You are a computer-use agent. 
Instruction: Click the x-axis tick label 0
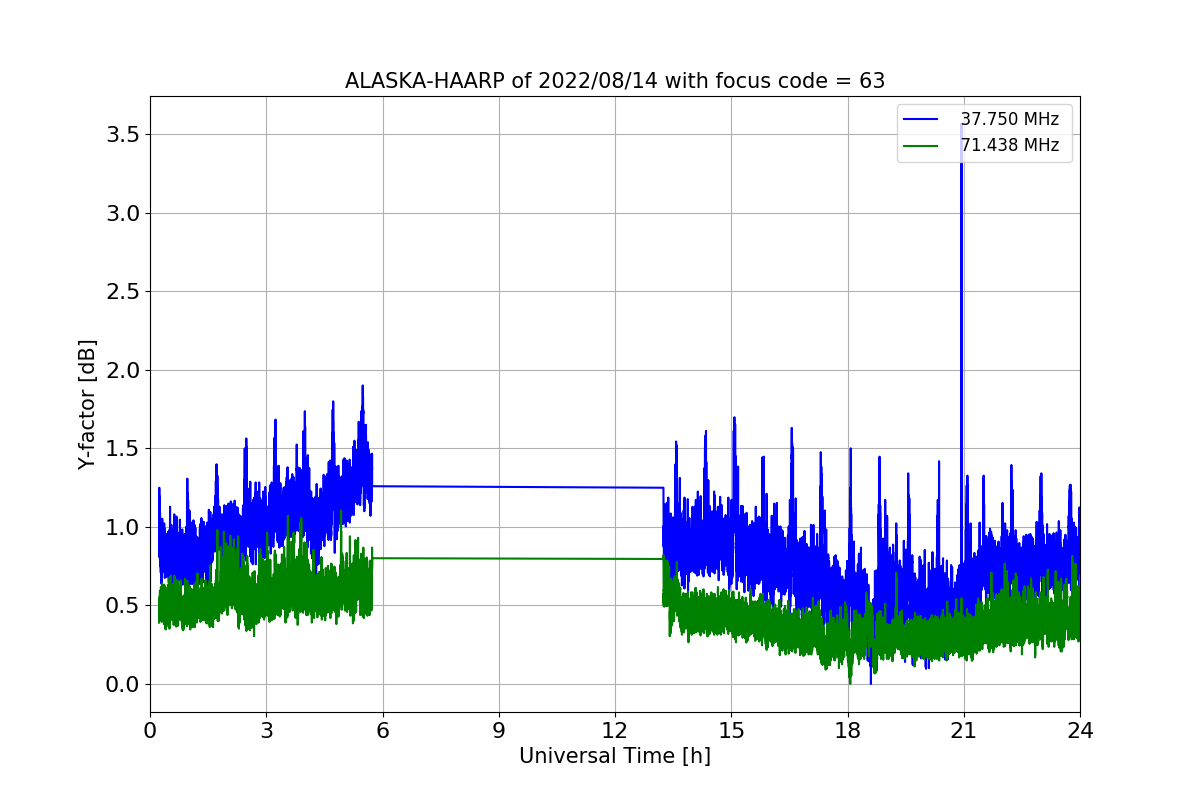150,731
